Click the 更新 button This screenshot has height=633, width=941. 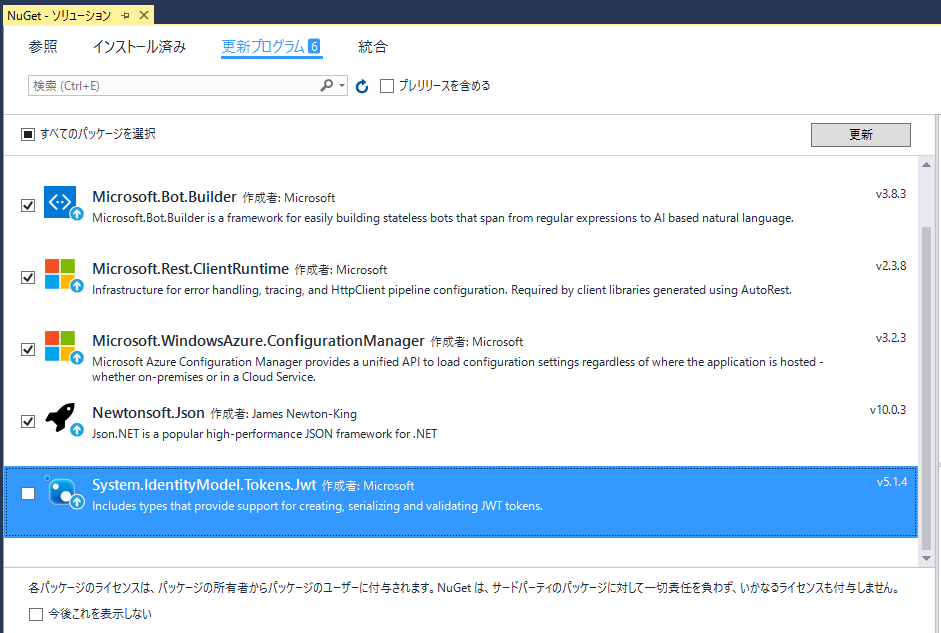(861, 134)
